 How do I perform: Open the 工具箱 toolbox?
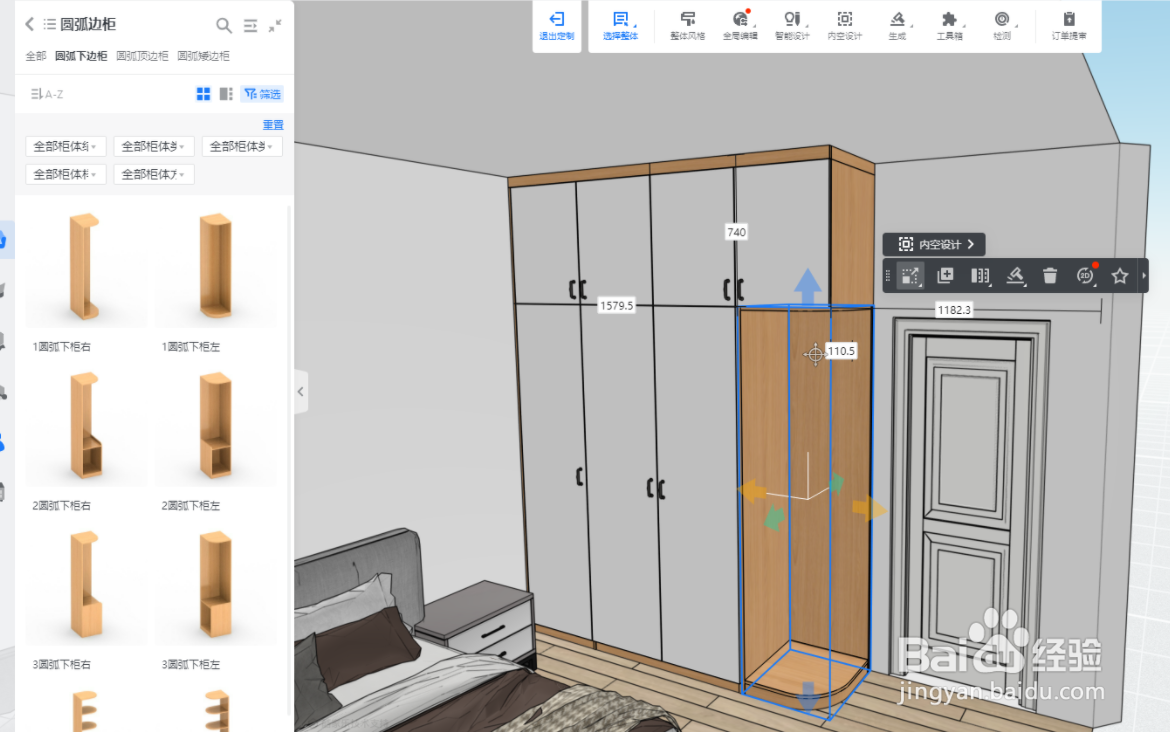(x=949, y=25)
